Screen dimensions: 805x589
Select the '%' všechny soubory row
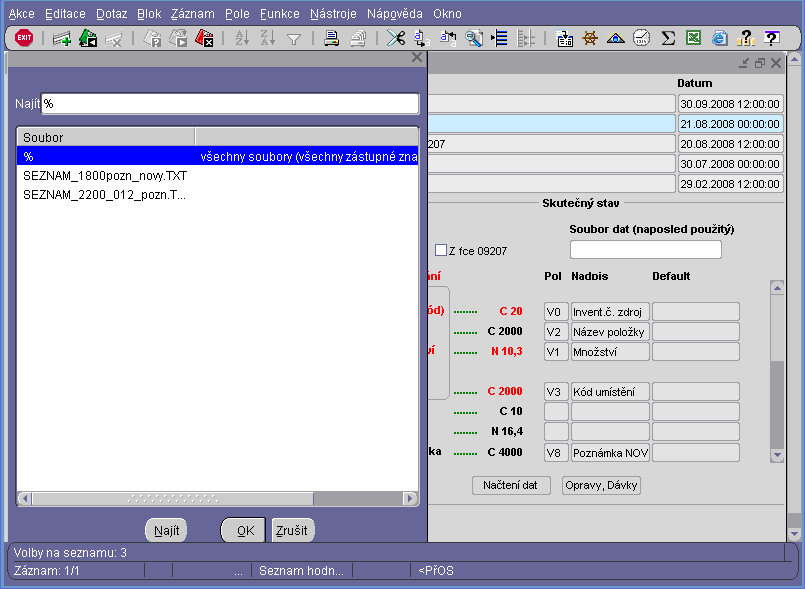[x=218, y=156]
